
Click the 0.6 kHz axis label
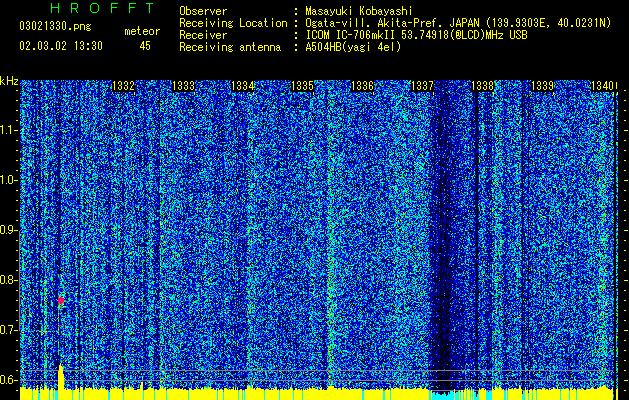click(x=8, y=380)
